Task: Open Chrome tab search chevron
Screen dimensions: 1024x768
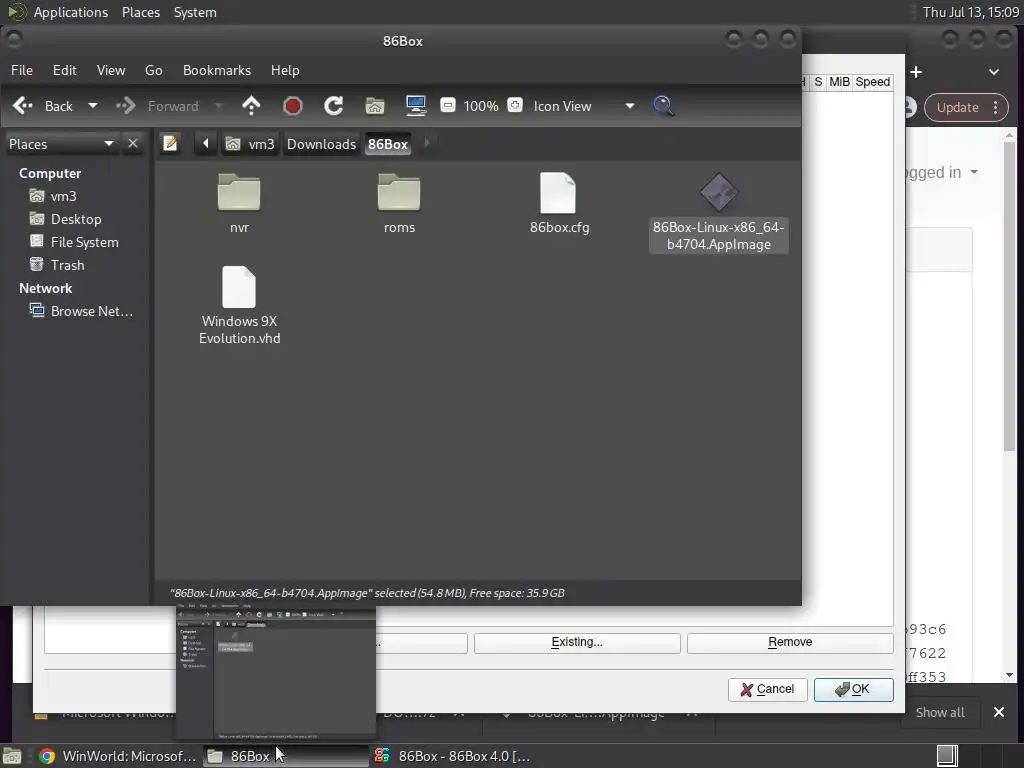Action: click(994, 72)
